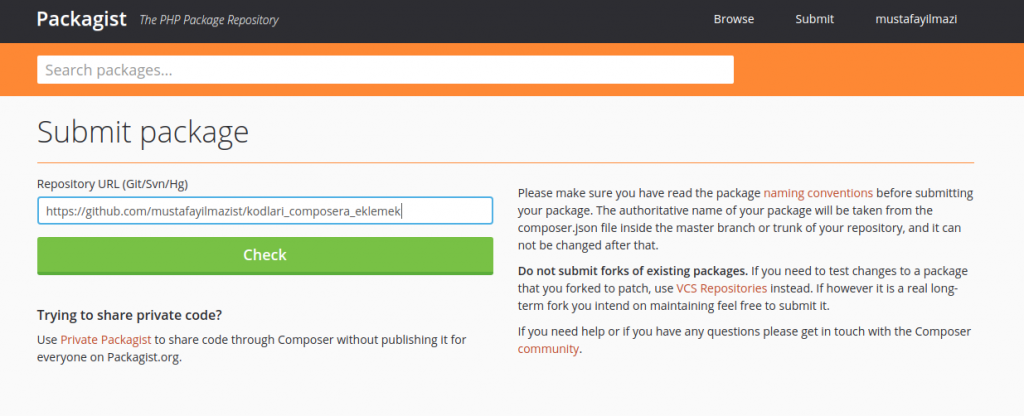Open the mustafayilmazi user menu

916,20
